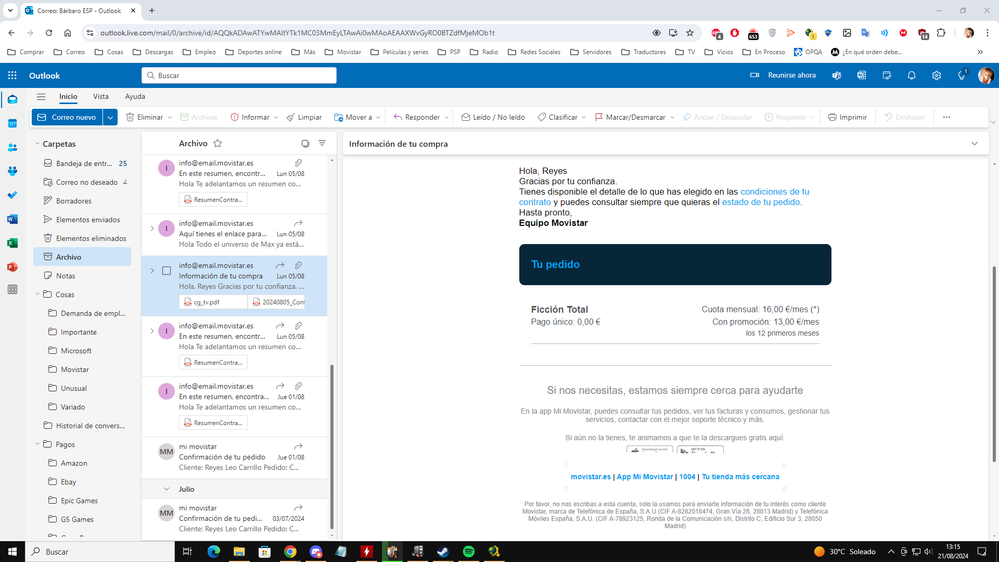Open Clasificar dropdown
The height and width of the screenshot is (562, 999).
coord(584,117)
